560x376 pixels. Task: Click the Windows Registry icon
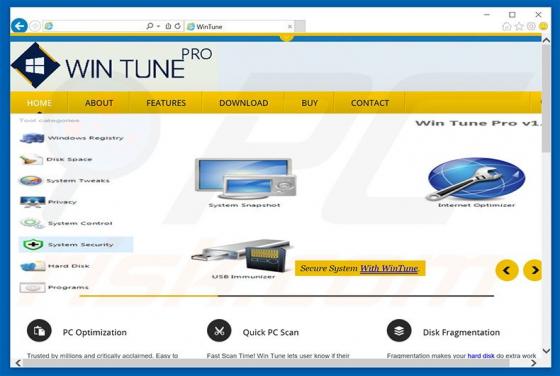click(32, 138)
